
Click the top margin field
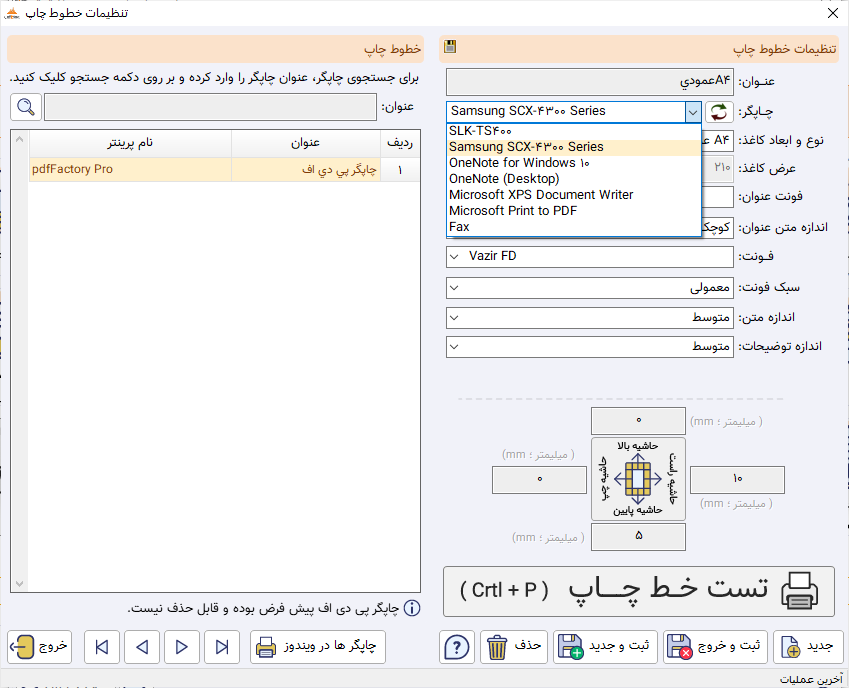(x=638, y=421)
